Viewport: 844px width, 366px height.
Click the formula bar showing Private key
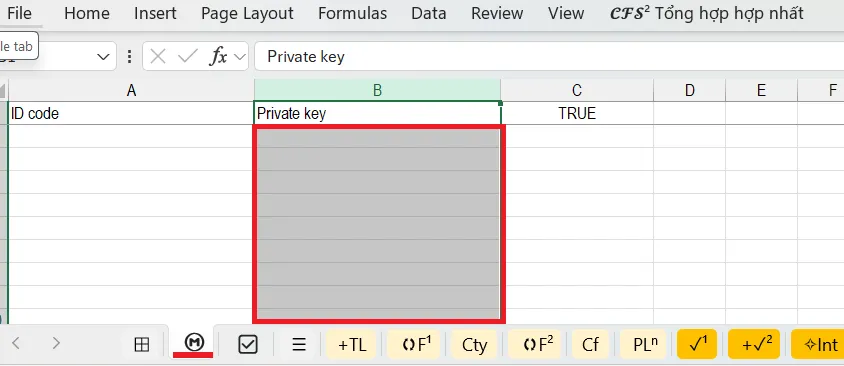(549, 57)
